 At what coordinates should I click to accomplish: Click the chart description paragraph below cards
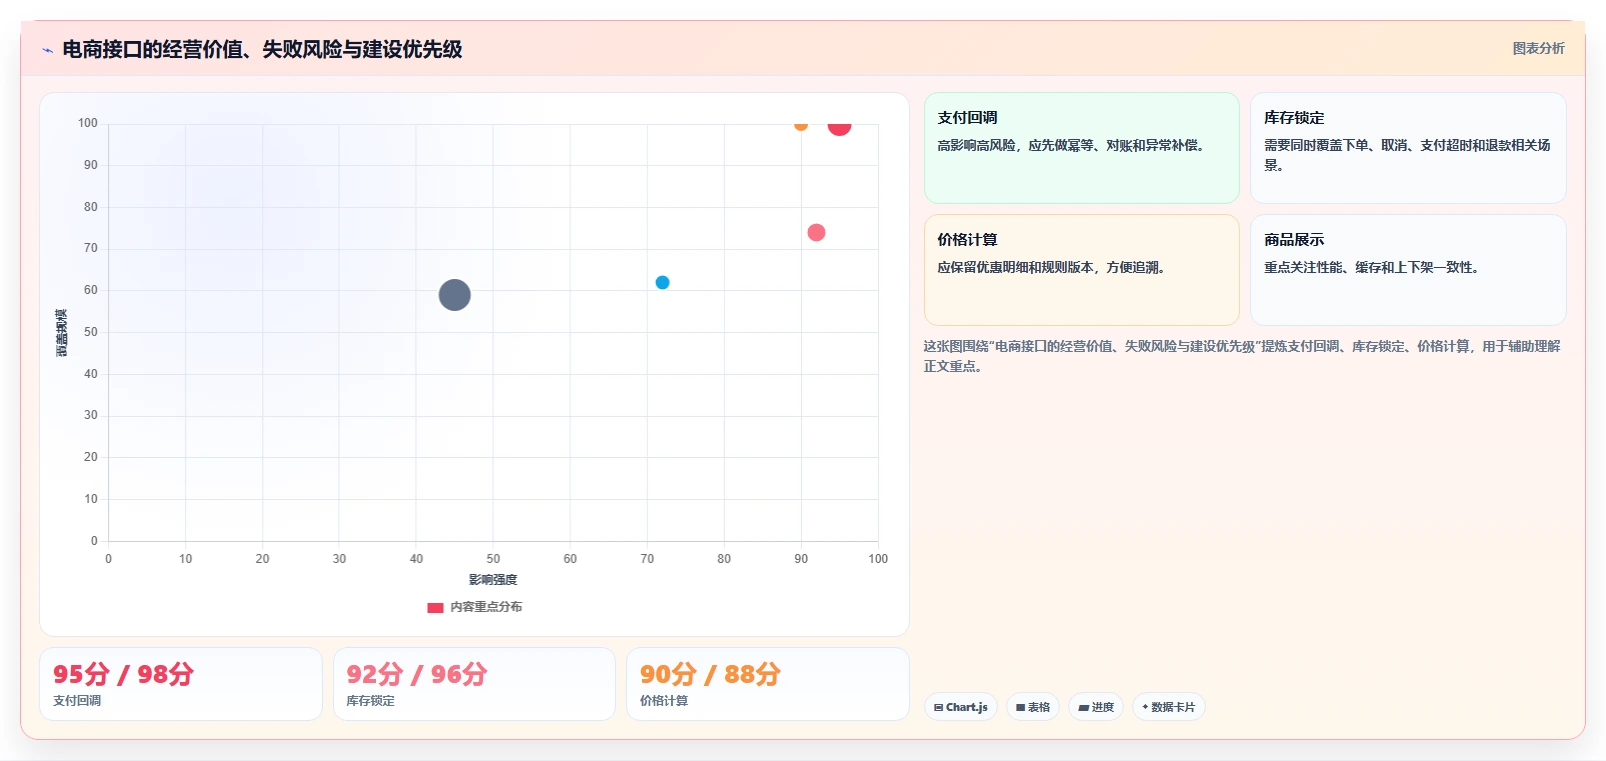click(1242, 356)
